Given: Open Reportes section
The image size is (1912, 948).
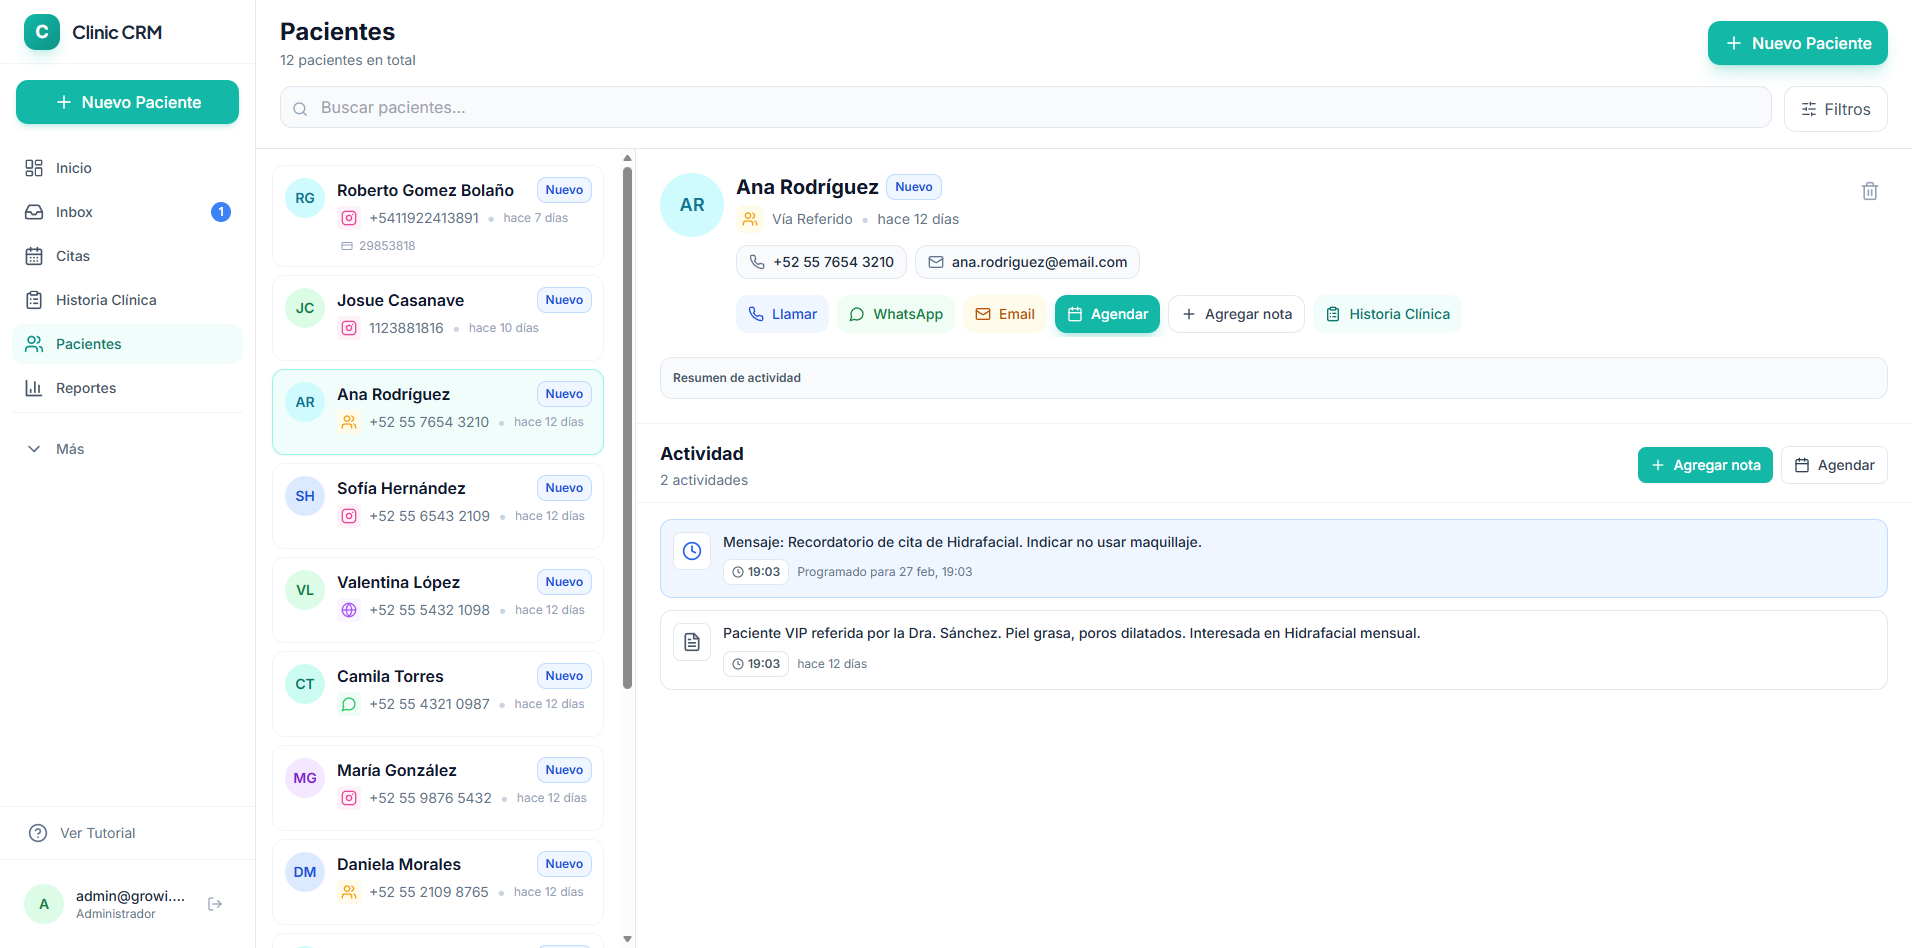Looking at the screenshot, I should click(128, 388).
